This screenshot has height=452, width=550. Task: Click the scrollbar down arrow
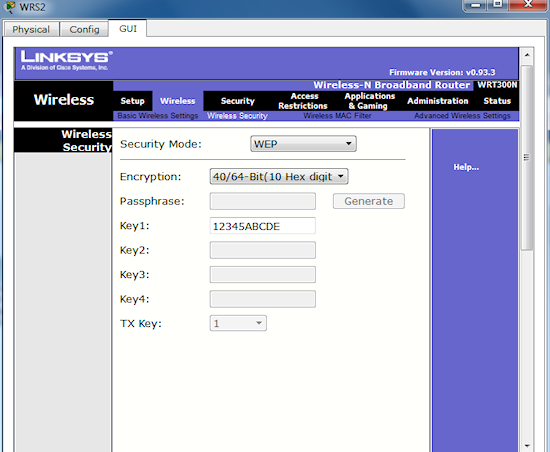coord(527,445)
